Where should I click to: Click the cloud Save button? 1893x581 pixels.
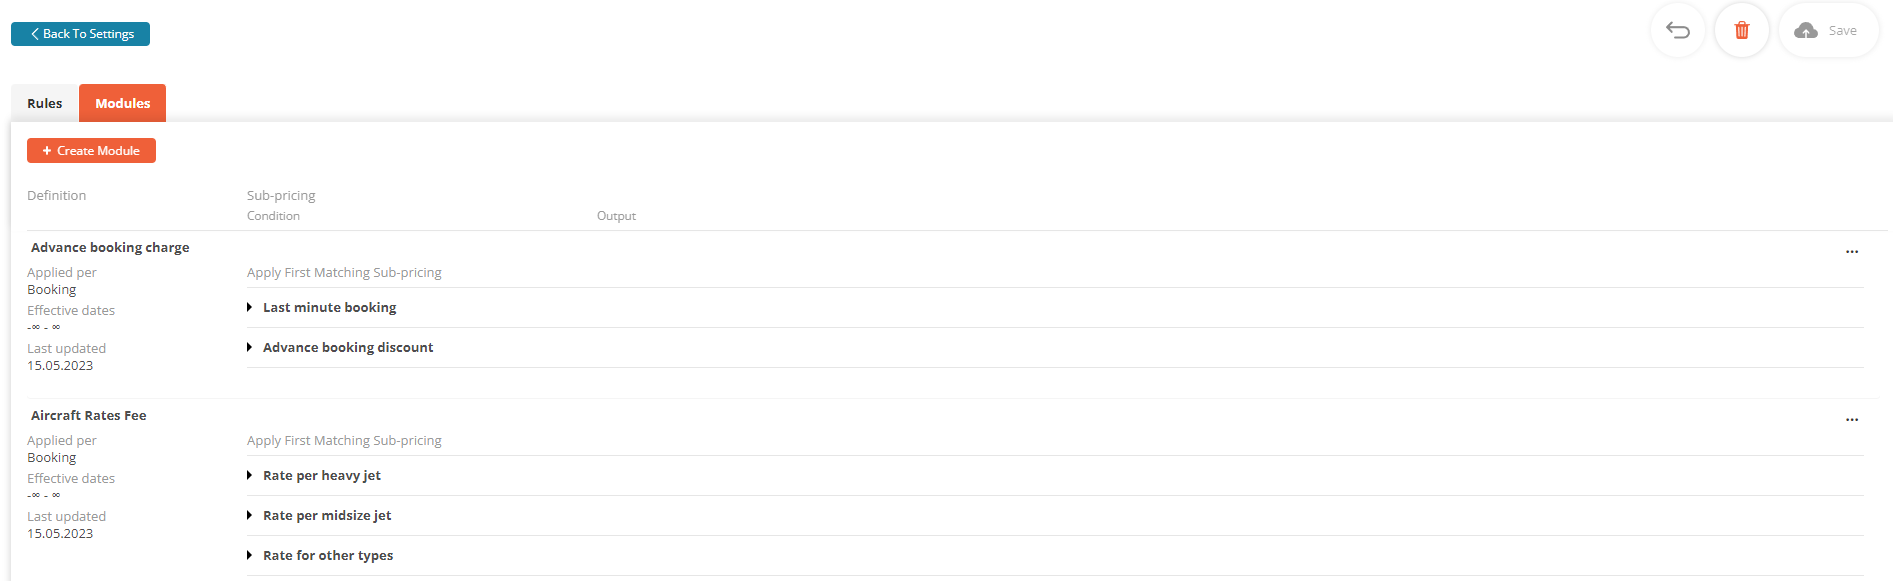coord(1828,31)
